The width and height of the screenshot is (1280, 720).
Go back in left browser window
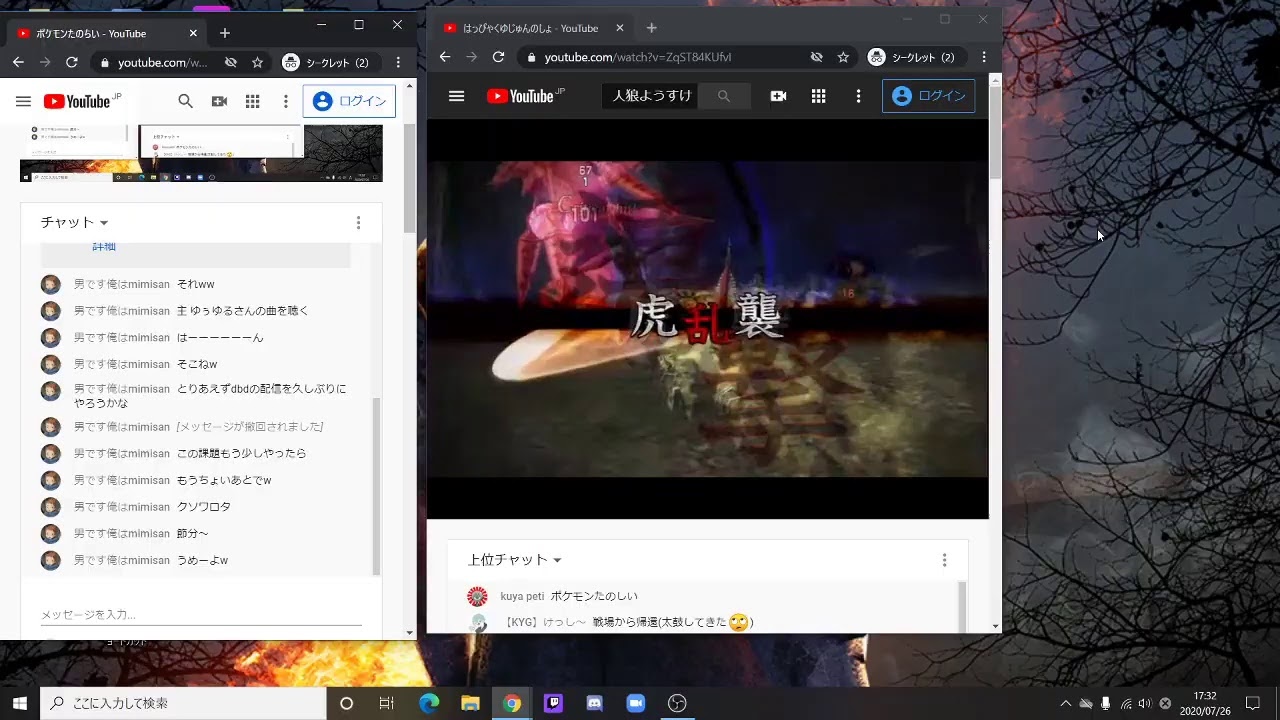coord(18,62)
